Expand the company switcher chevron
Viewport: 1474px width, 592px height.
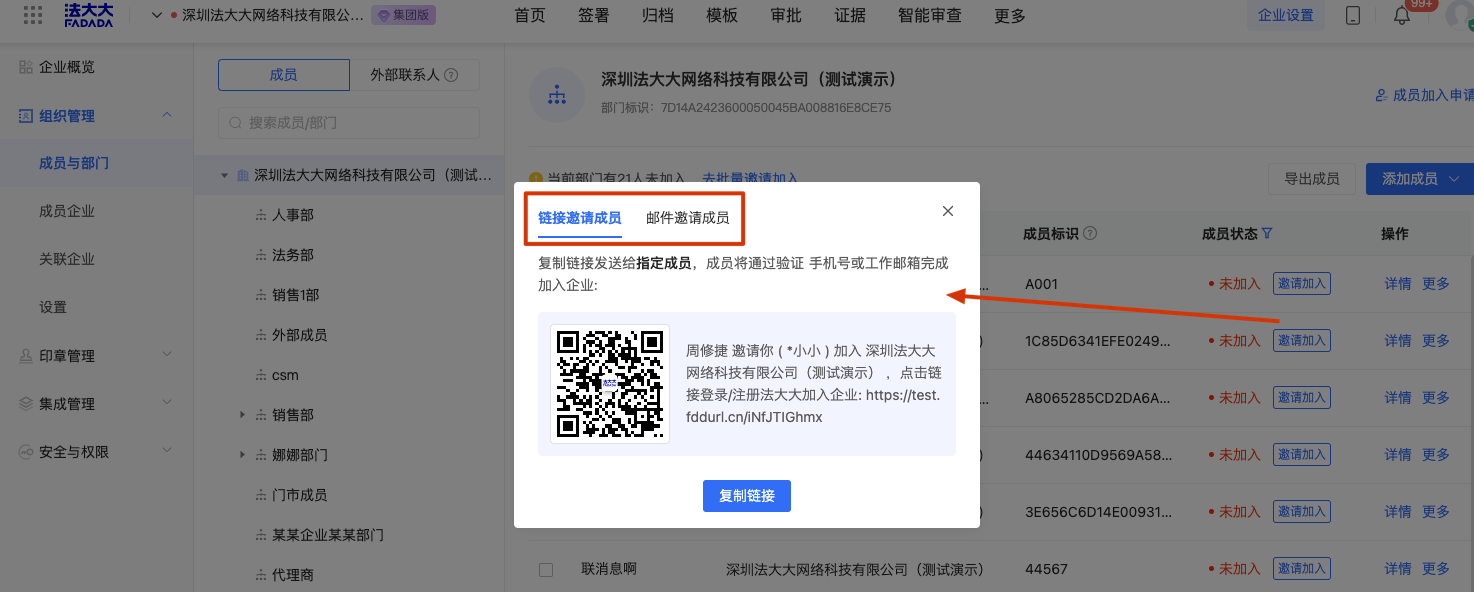157,15
